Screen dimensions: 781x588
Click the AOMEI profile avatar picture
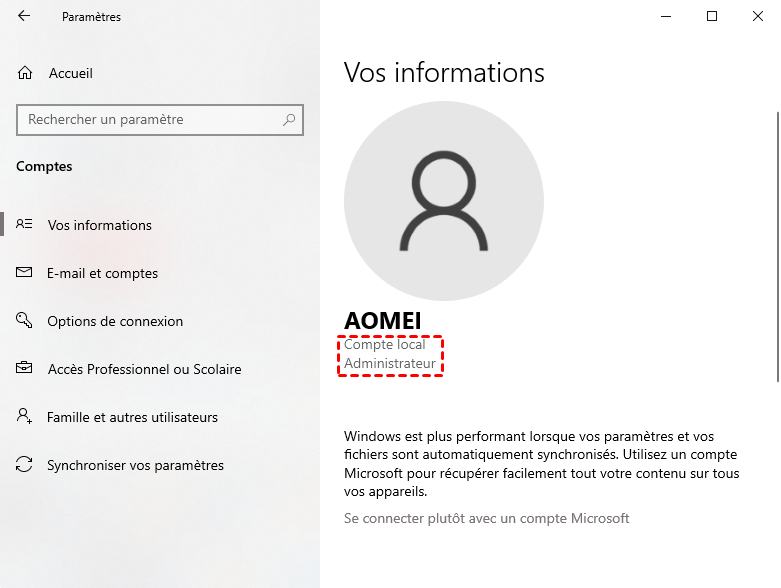point(444,200)
